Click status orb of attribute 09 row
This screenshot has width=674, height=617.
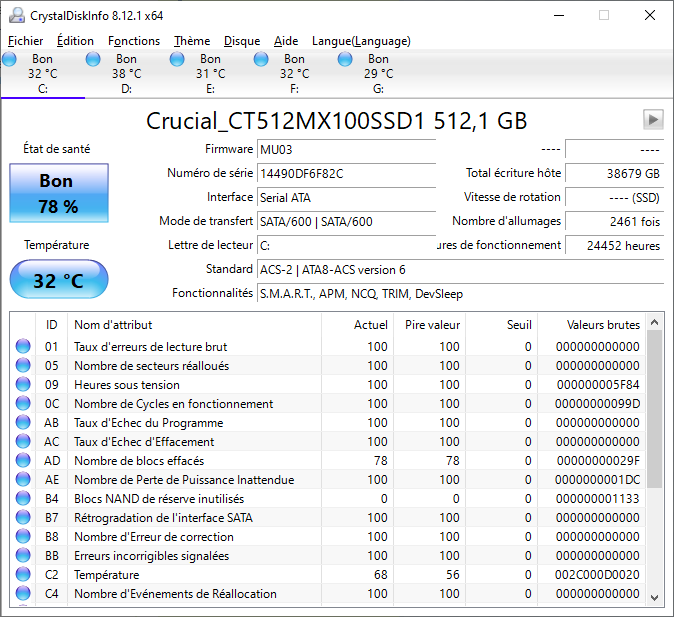point(23,384)
